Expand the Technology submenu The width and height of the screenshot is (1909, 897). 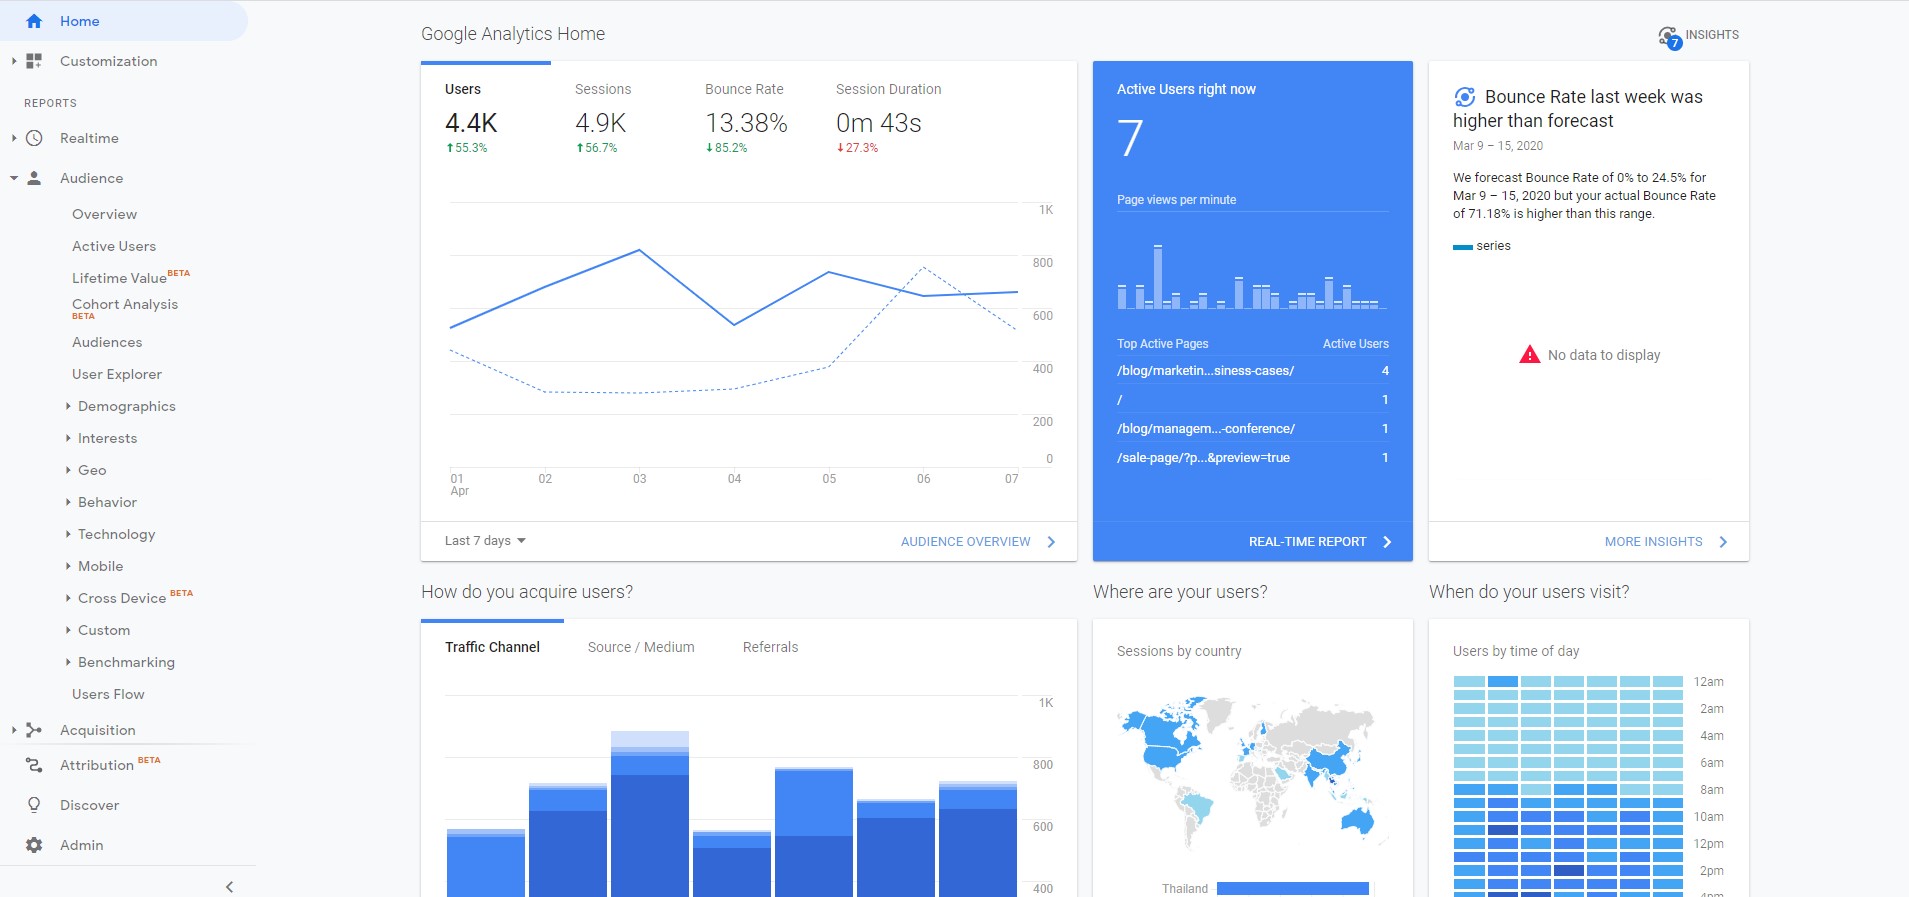tap(68, 534)
